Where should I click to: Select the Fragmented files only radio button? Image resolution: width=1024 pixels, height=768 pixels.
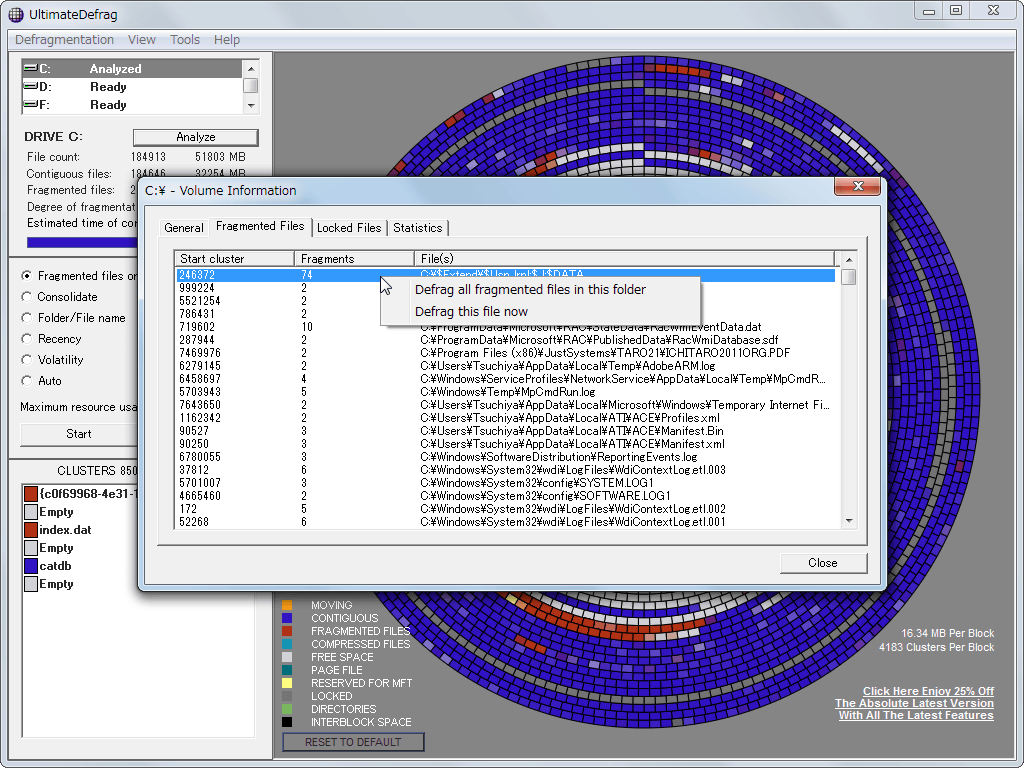[x=26, y=276]
